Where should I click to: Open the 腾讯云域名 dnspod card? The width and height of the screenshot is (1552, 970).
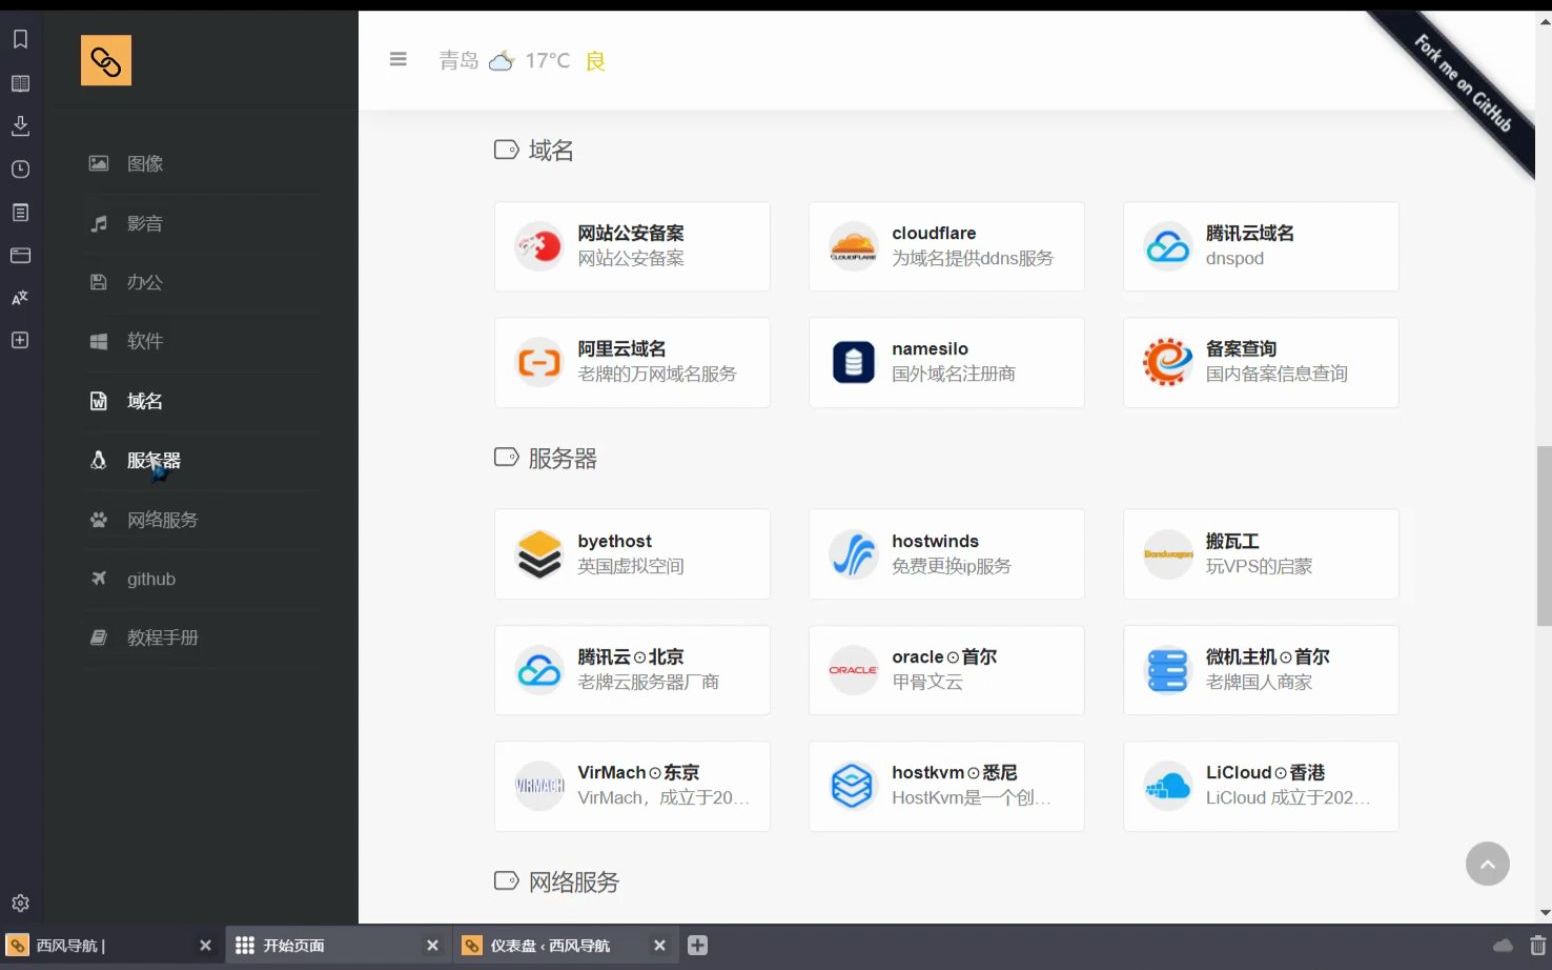1261,246
